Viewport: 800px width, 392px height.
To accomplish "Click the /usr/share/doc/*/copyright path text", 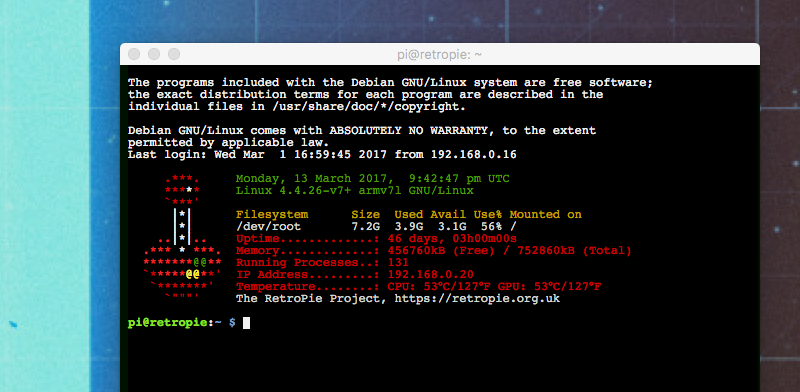I will pyautogui.click(x=368, y=107).
